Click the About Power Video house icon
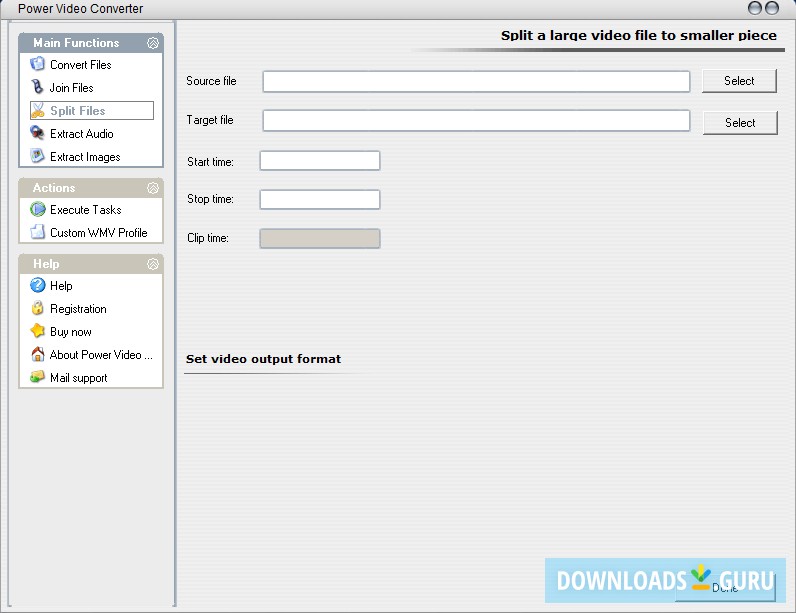 tap(38, 354)
